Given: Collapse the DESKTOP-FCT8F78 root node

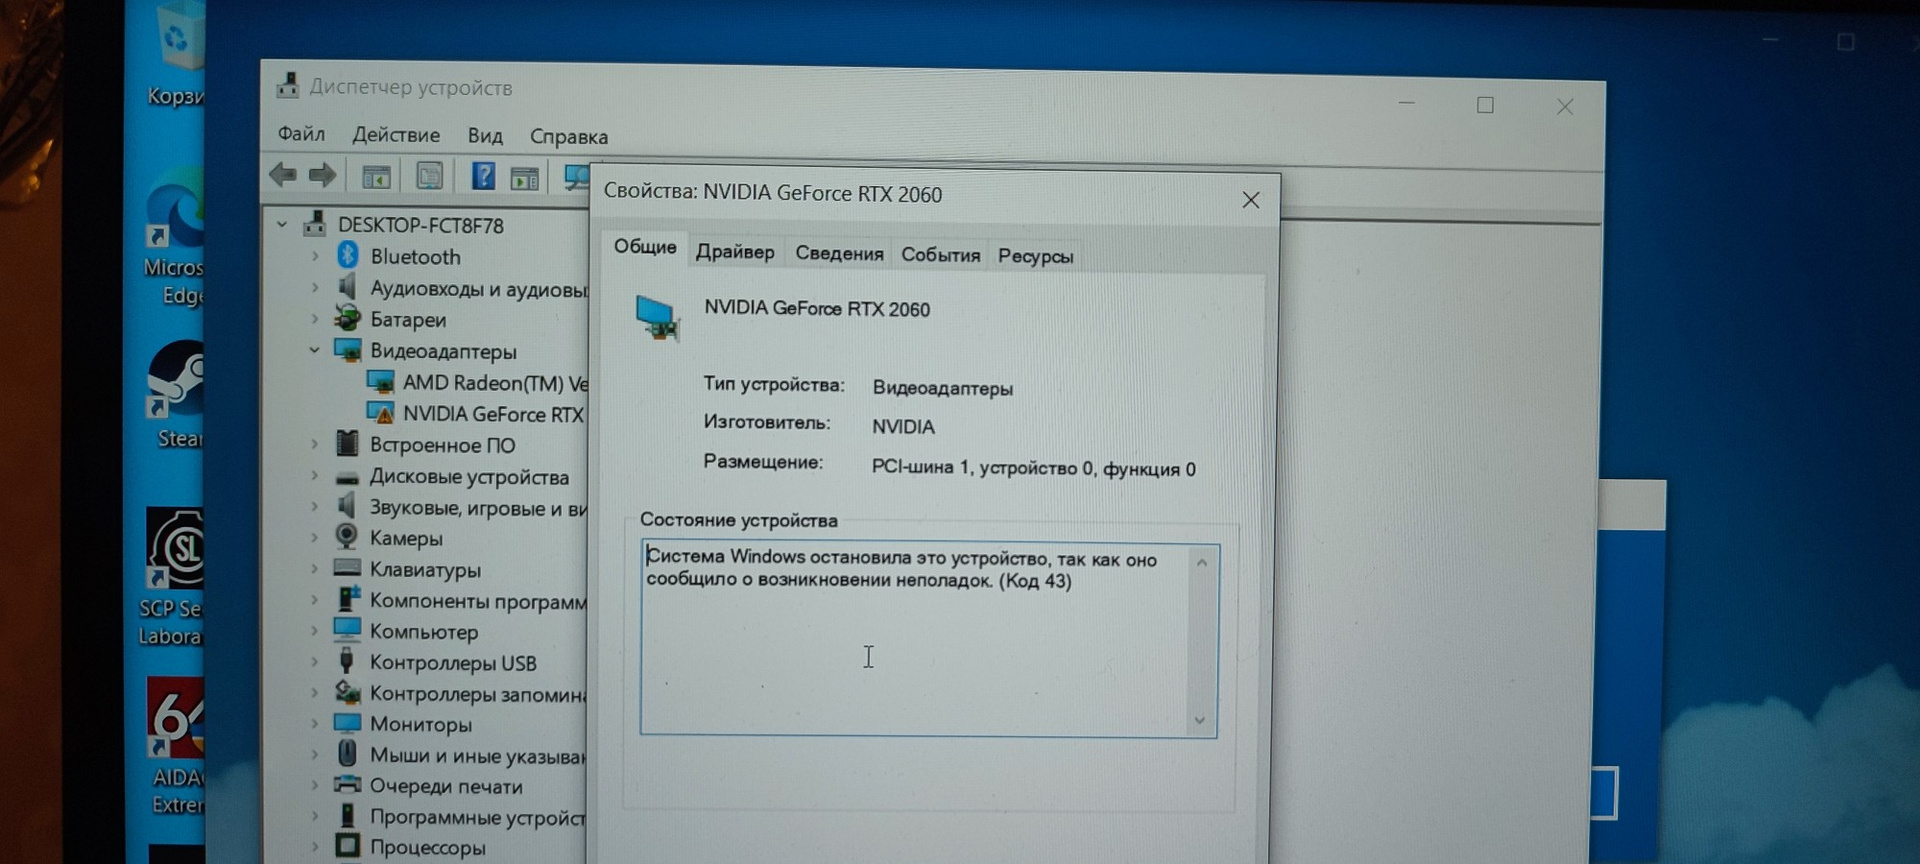Looking at the screenshot, I should [283, 224].
